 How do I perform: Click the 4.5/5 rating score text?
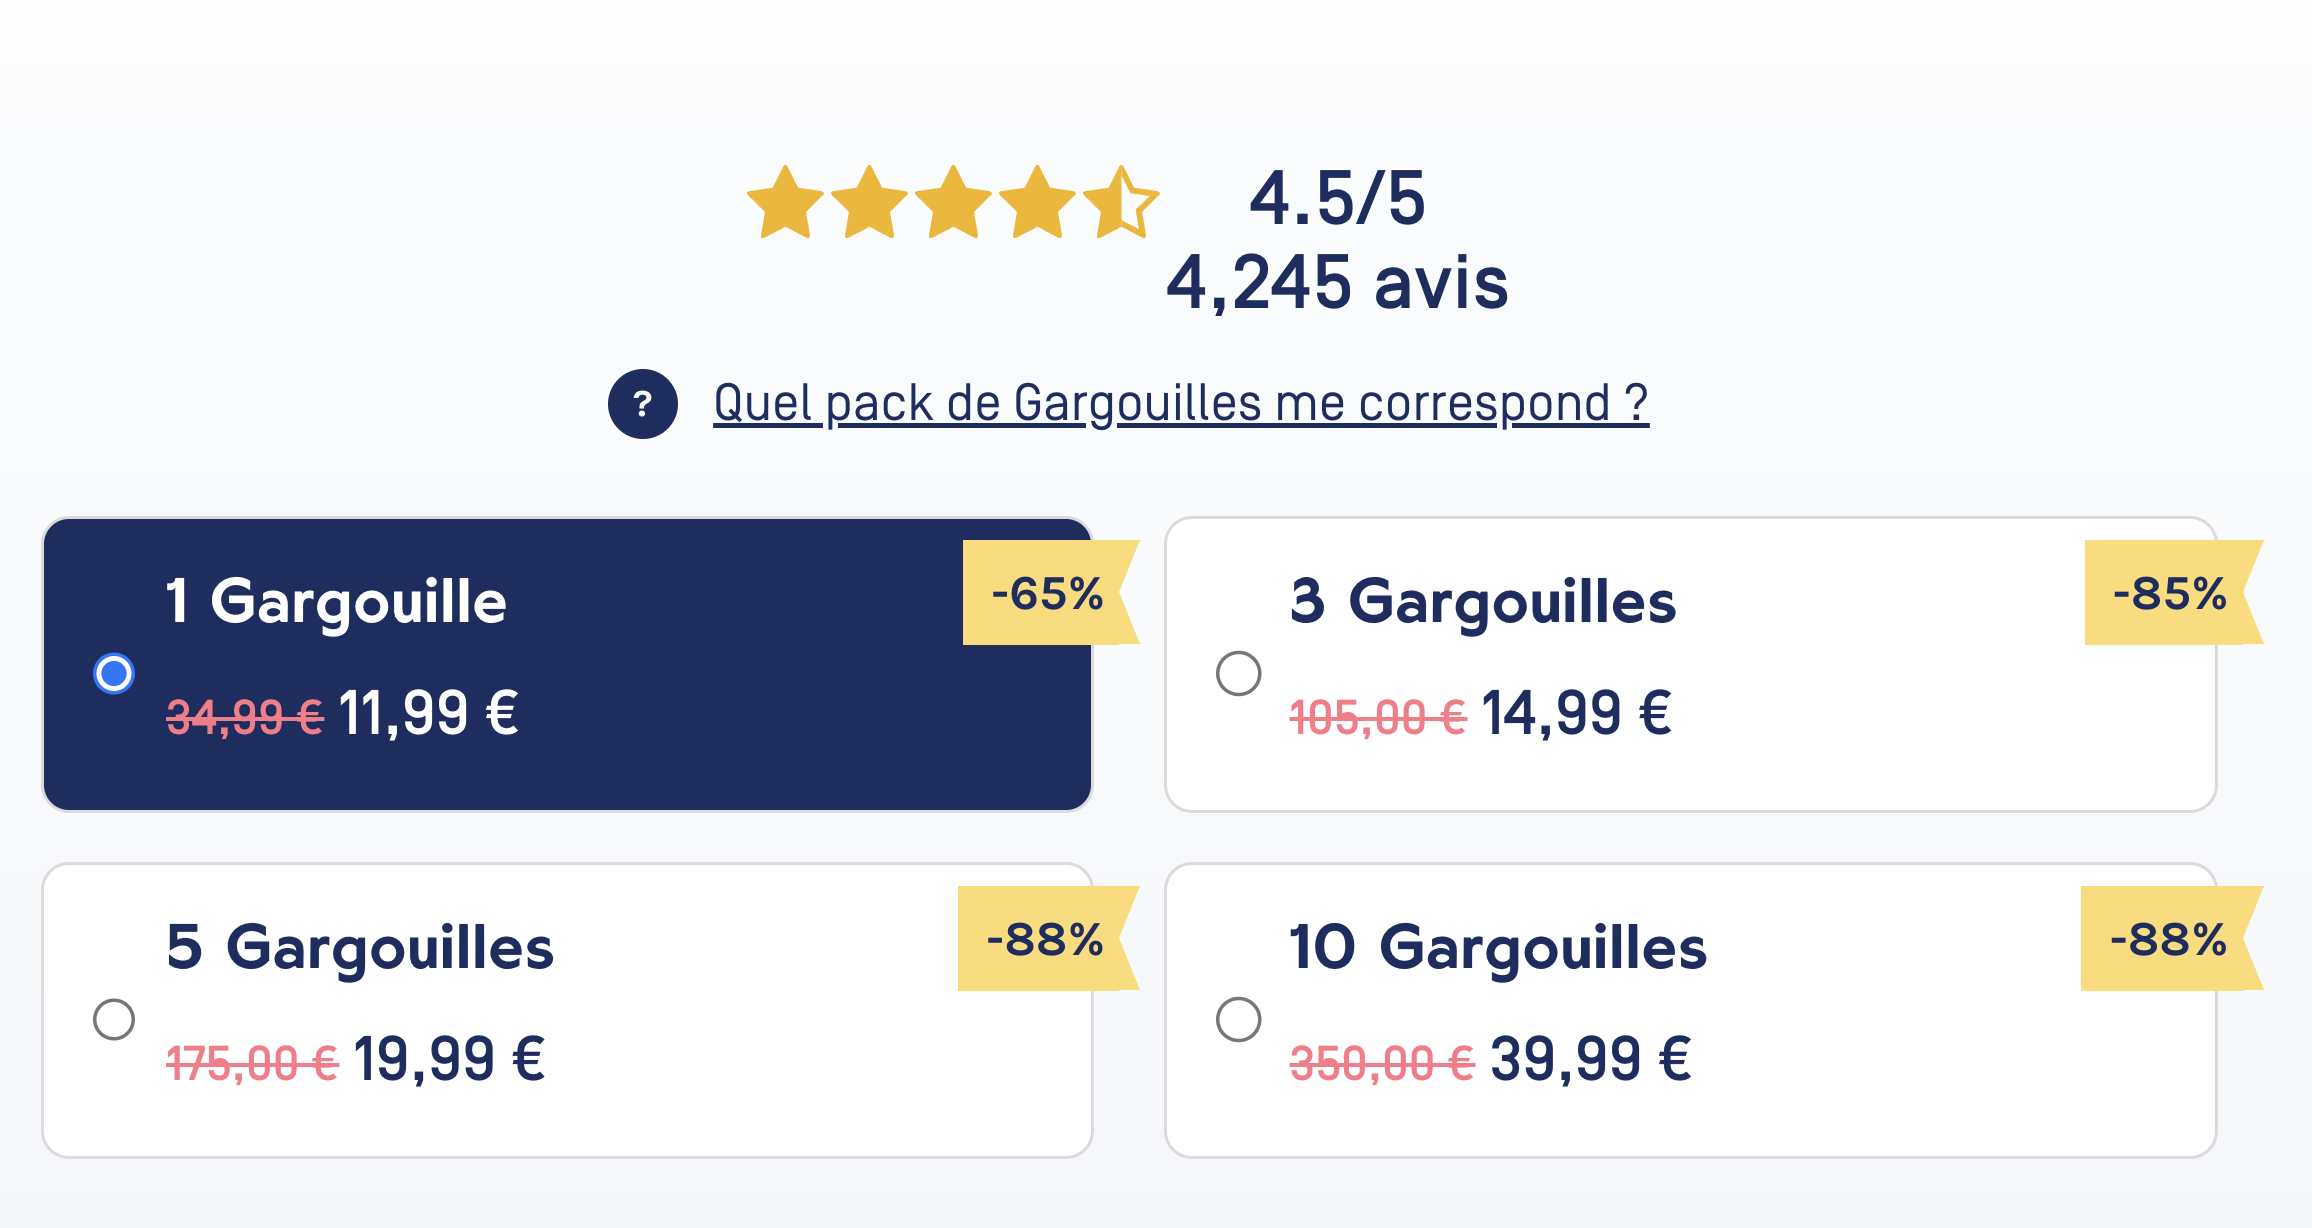(1337, 199)
